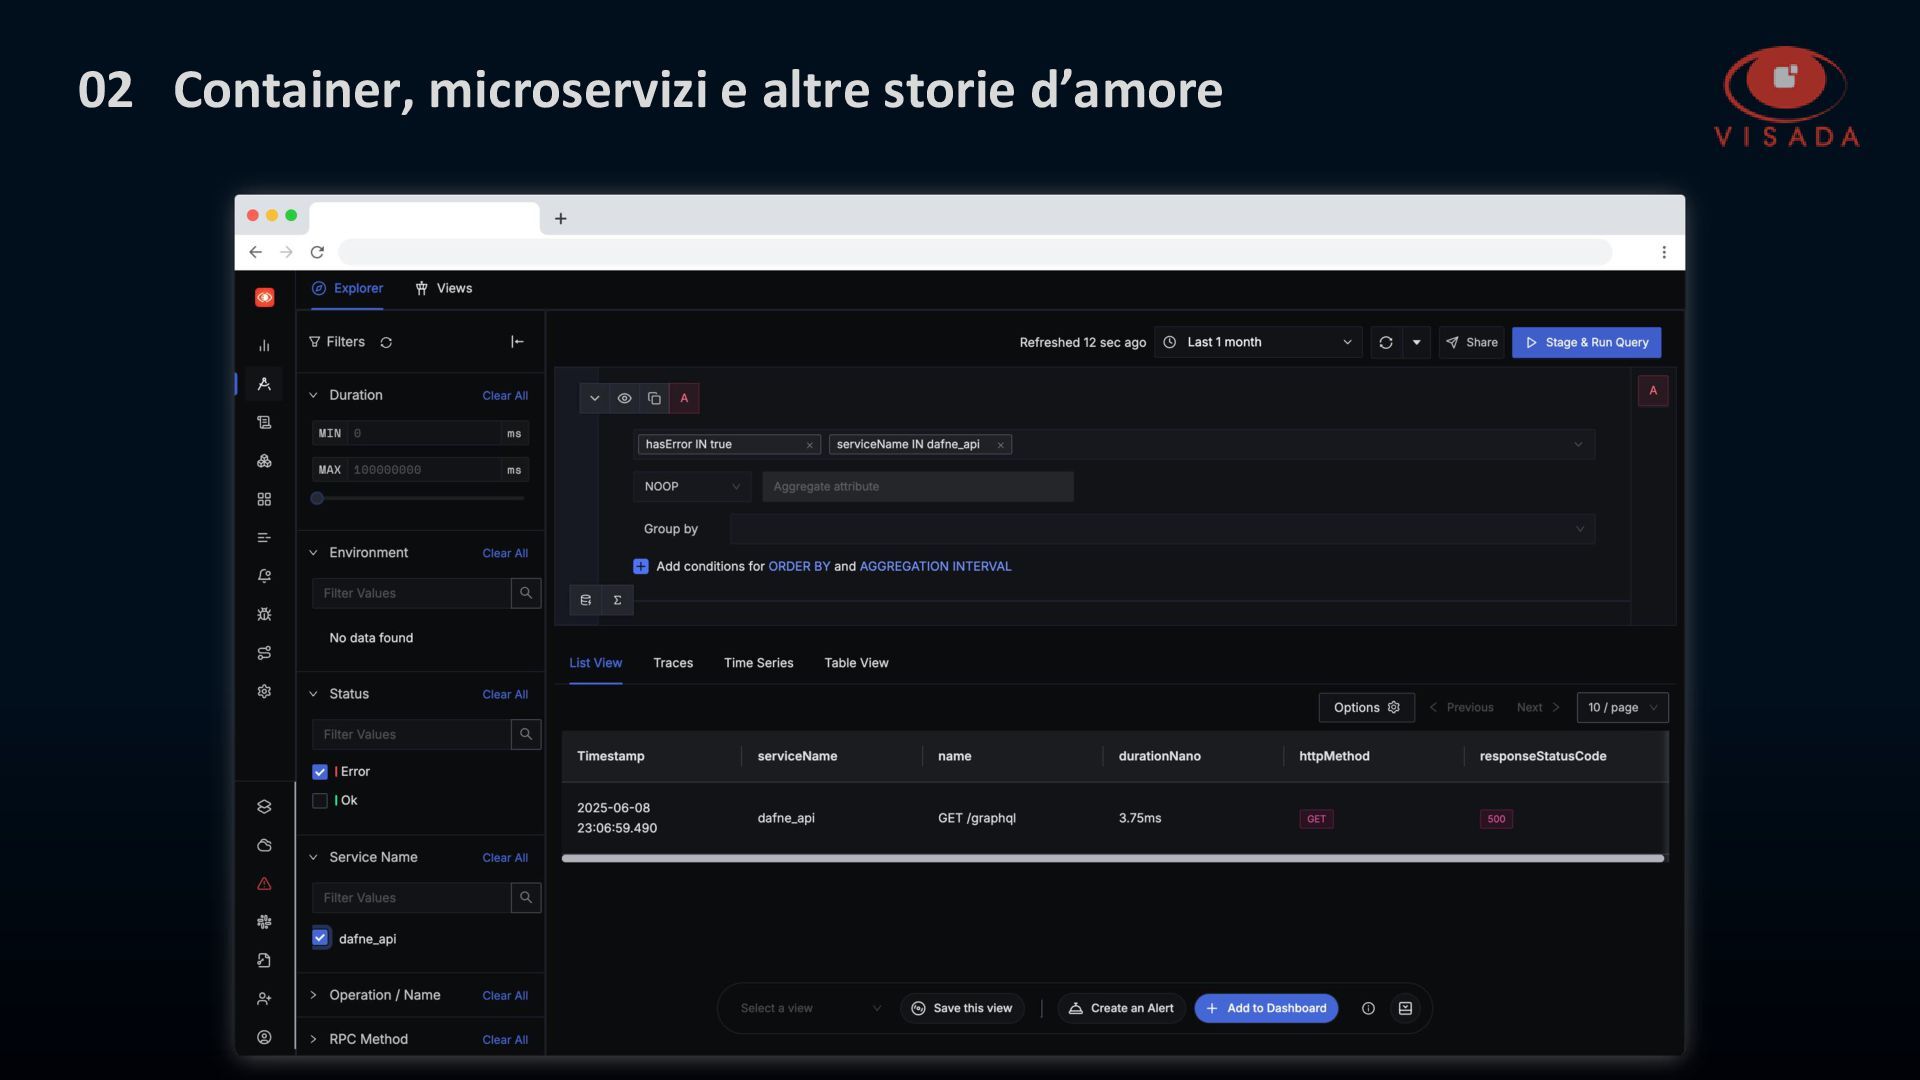Open the Alerts bell sidebar icon
1920x1080 pixels.
(x=264, y=576)
